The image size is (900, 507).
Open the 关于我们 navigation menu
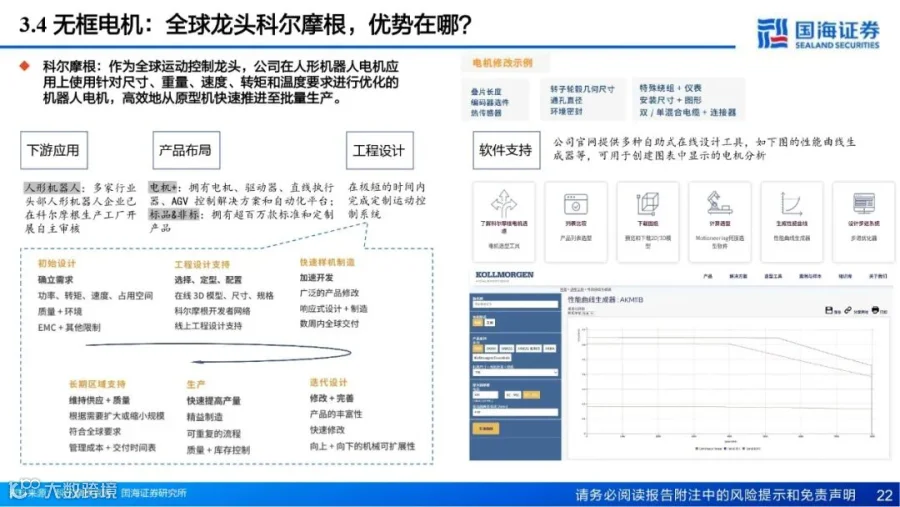coord(877,276)
